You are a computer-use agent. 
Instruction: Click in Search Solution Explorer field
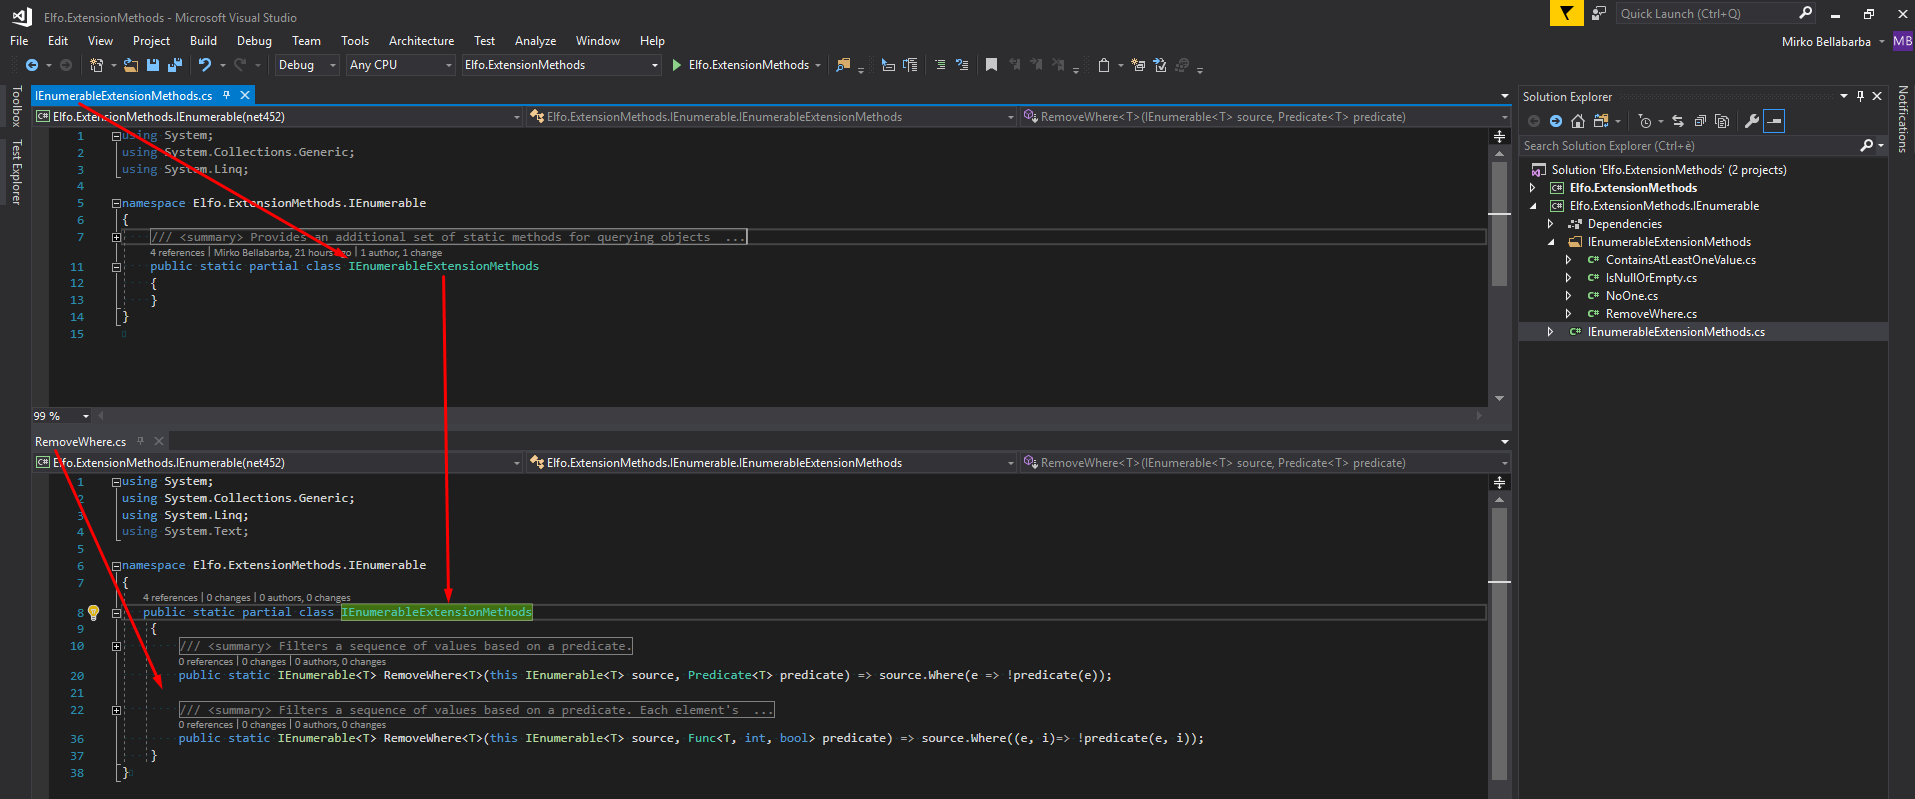pyautogui.click(x=1688, y=146)
